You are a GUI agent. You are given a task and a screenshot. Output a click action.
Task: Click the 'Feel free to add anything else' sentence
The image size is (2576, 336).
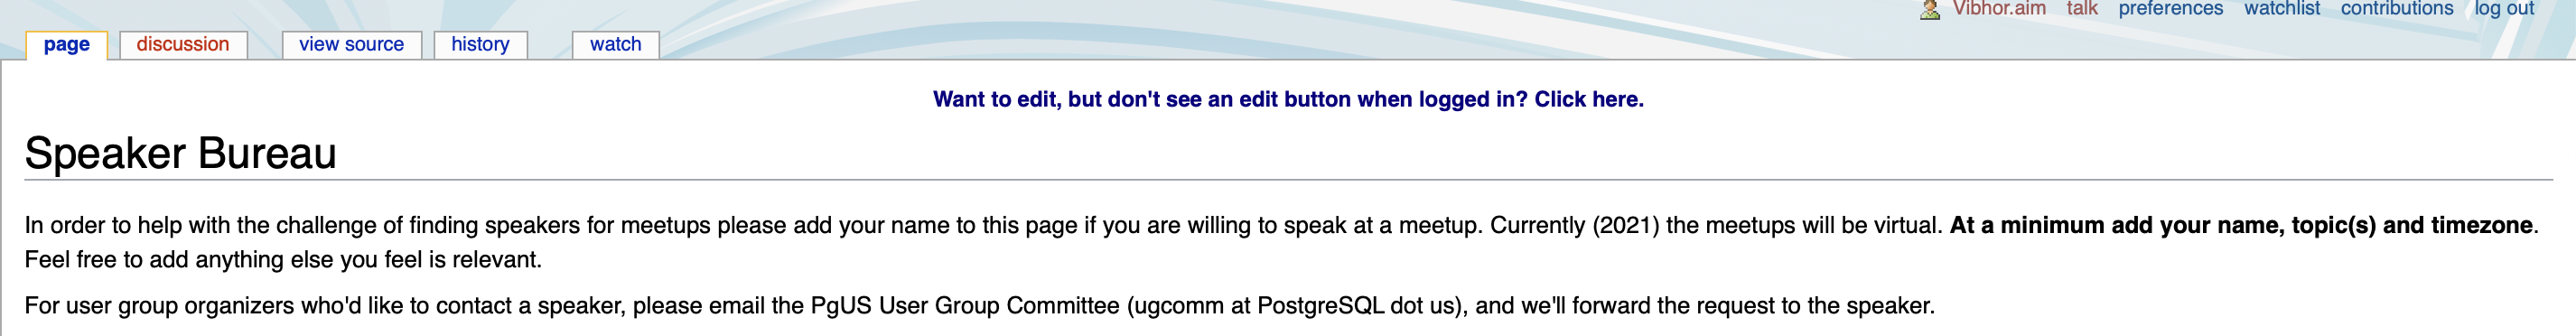283,260
